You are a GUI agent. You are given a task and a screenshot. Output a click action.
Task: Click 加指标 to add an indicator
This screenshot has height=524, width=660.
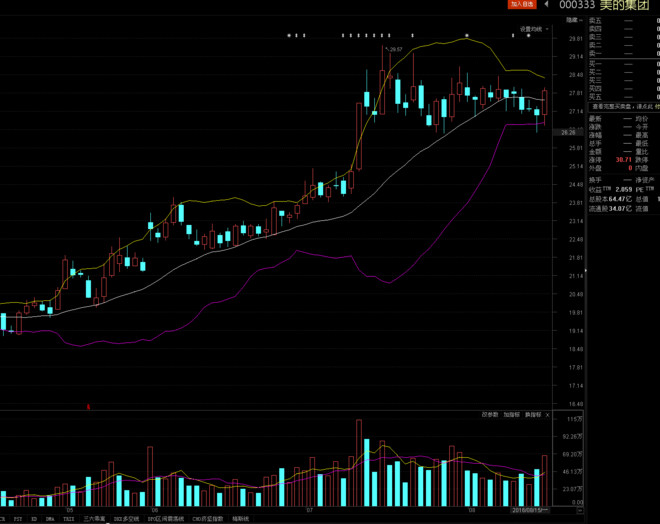click(x=511, y=415)
